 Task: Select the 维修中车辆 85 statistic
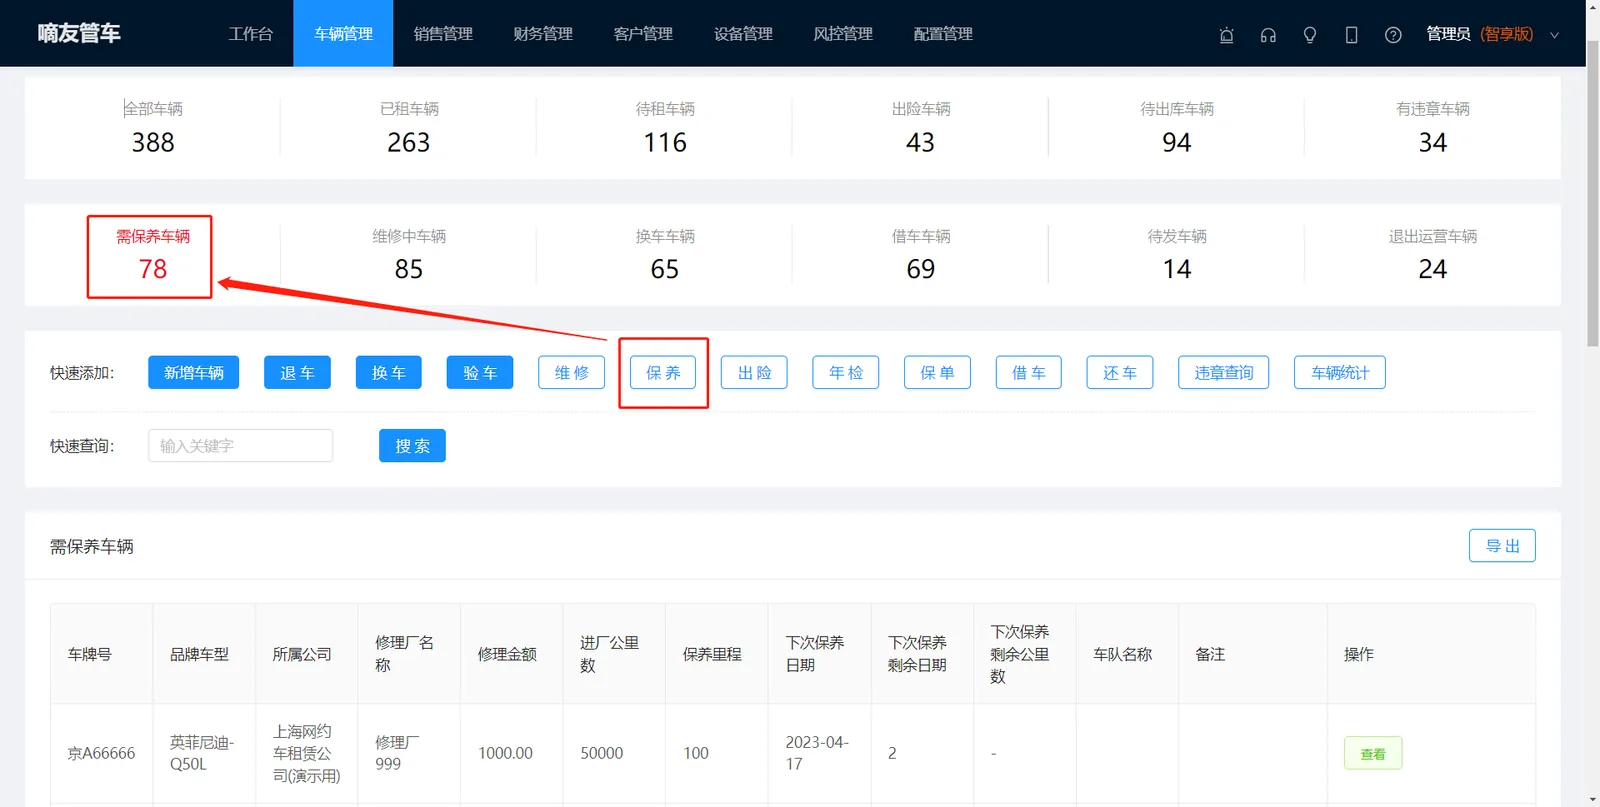tap(409, 256)
